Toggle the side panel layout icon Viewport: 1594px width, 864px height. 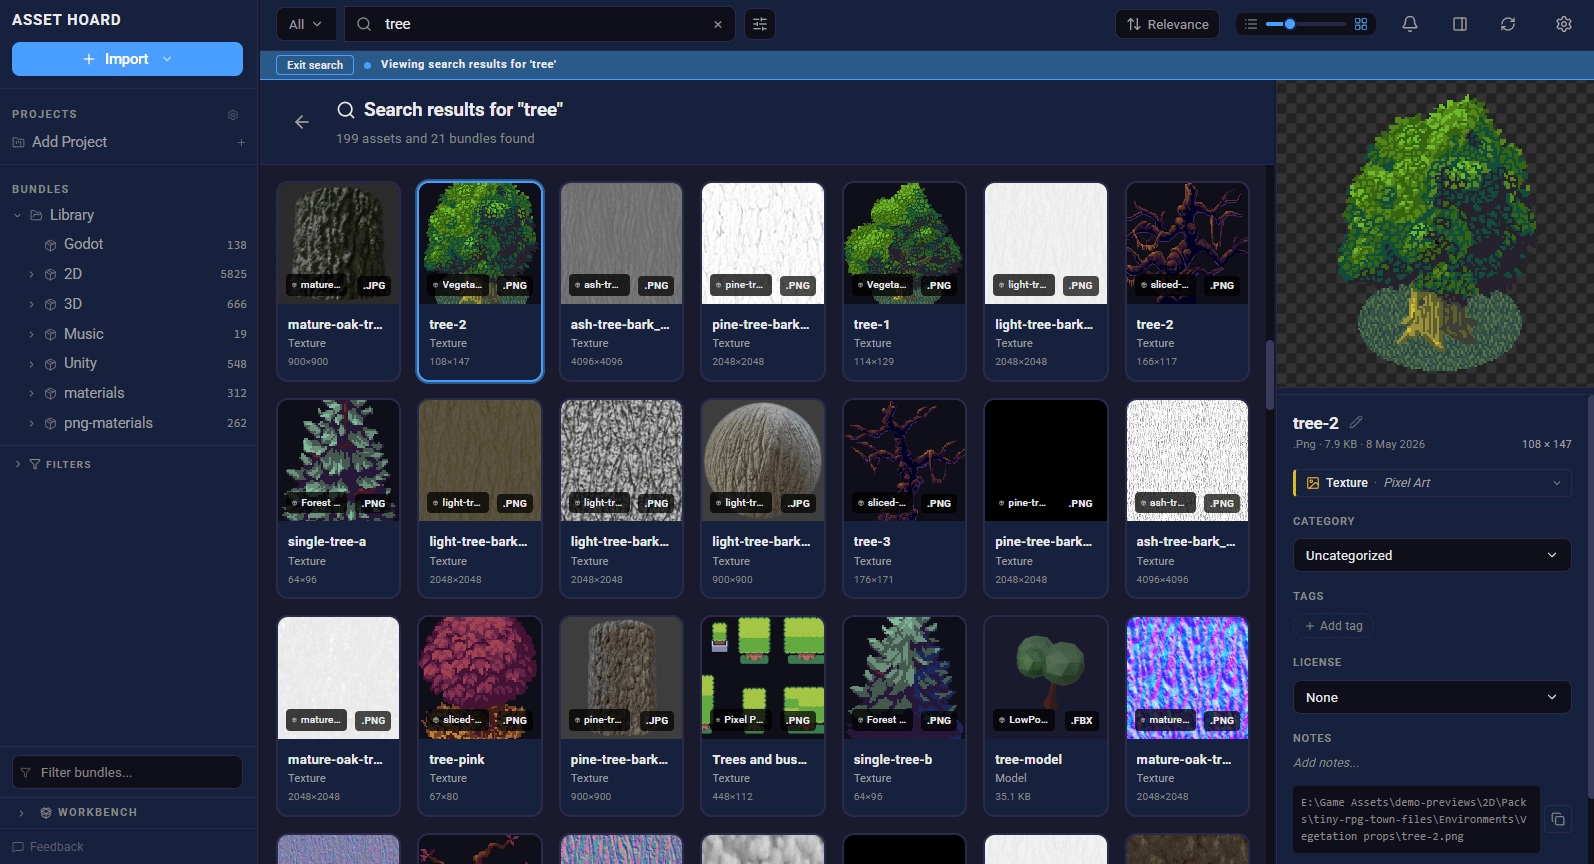(1460, 24)
